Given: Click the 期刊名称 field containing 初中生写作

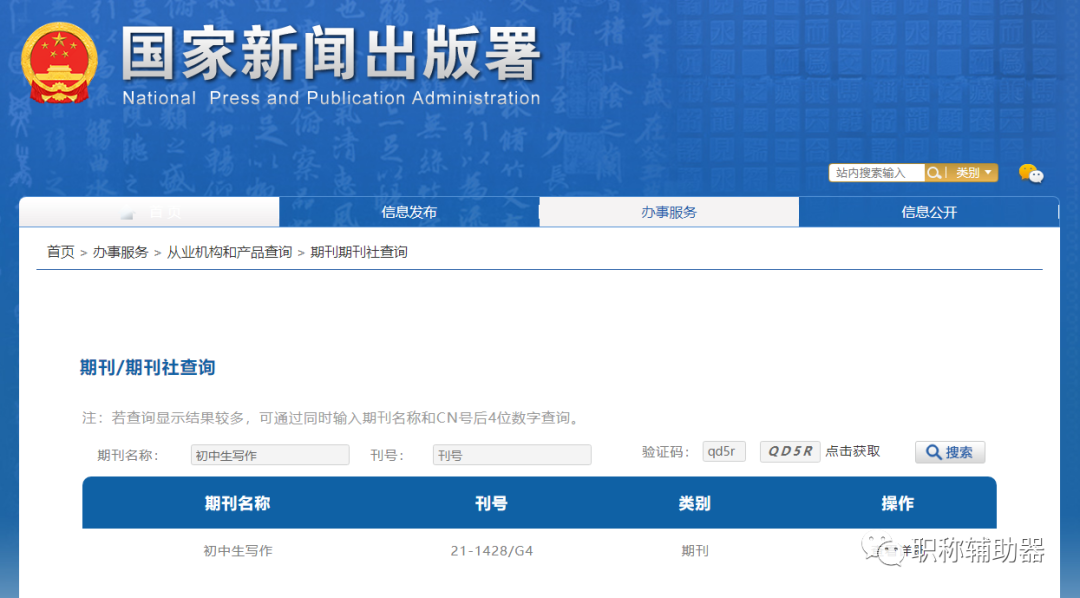Looking at the screenshot, I should 269,454.
